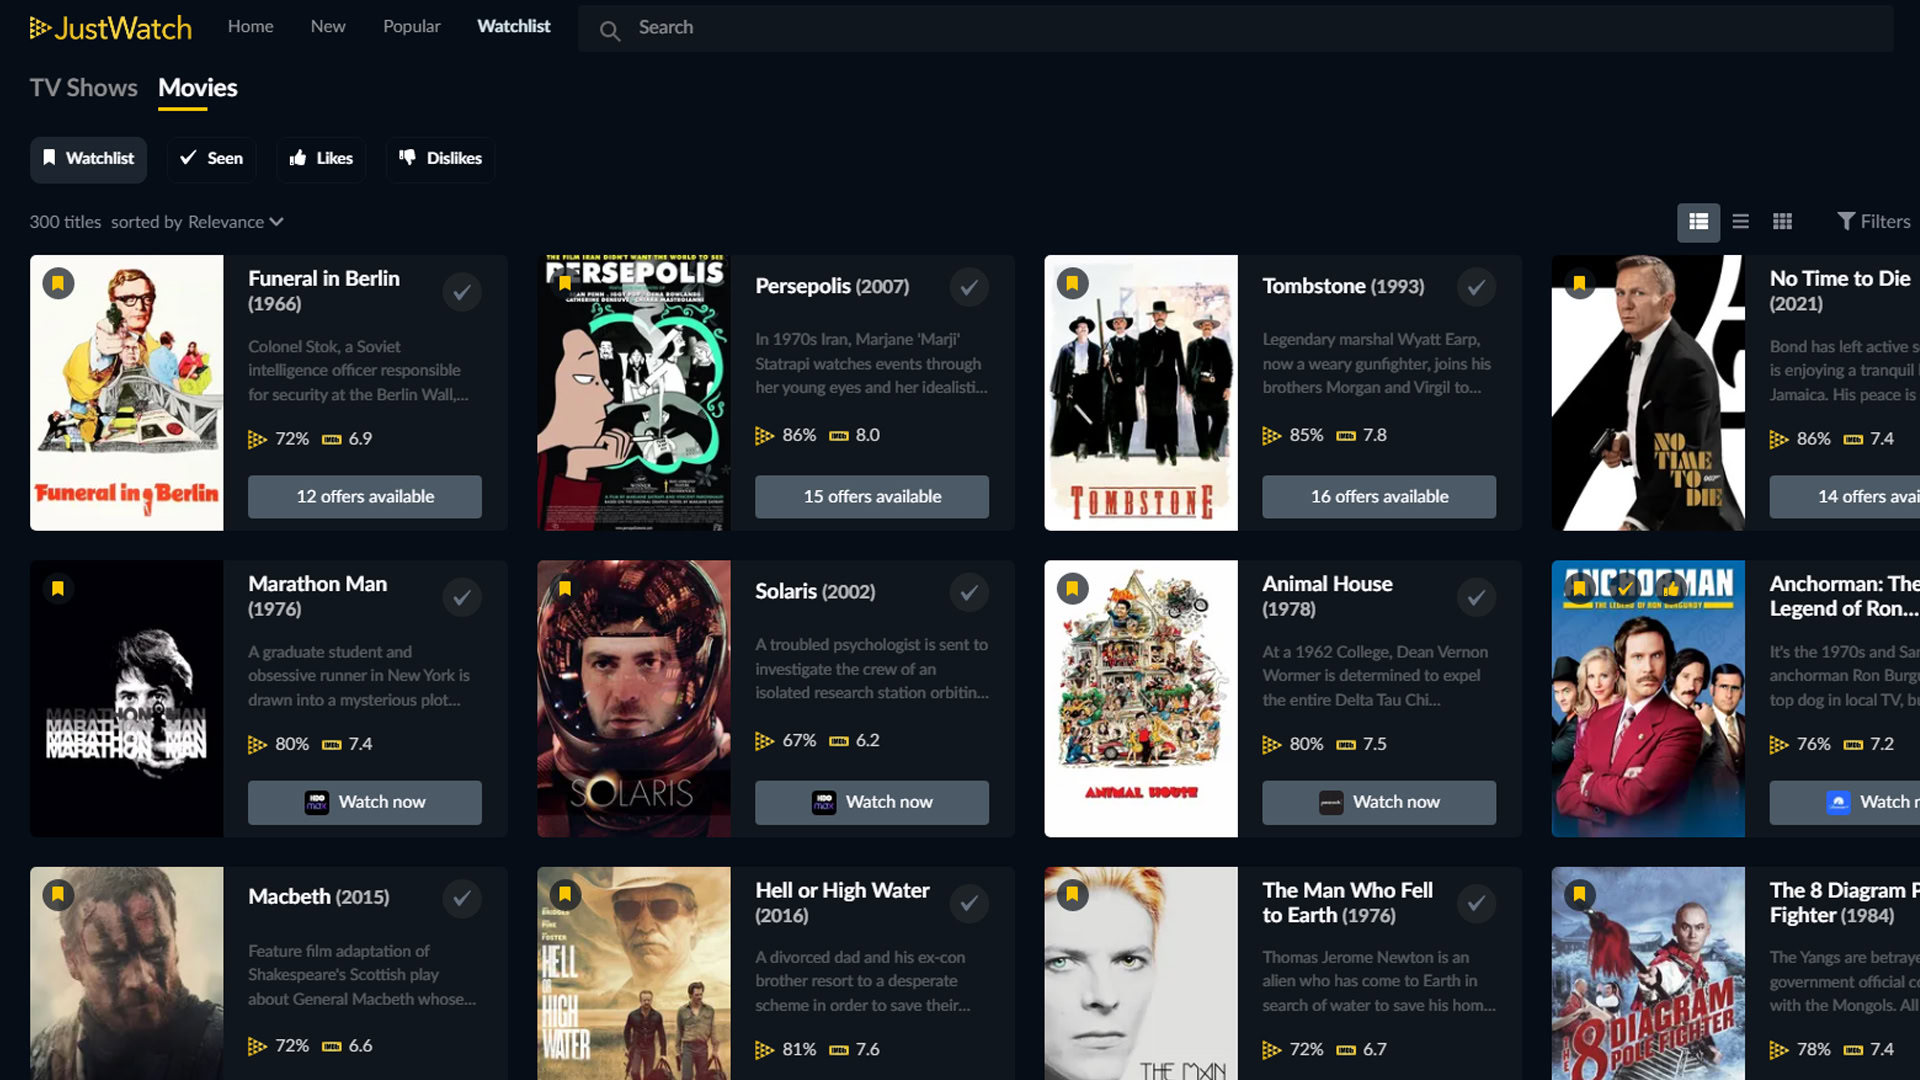
Task: Toggle the Seen checkmark on Tombstone
Action: click(1476, 287)
